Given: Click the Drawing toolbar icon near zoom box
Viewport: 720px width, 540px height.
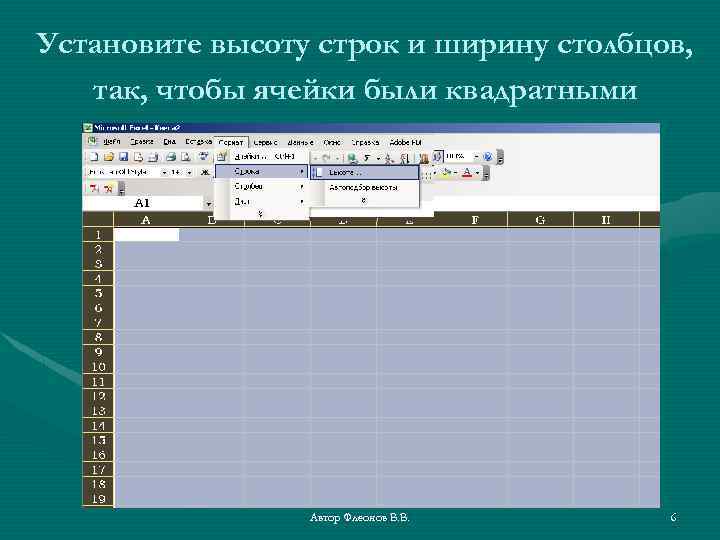Looking at the screenshot, I should pyautogui.click(x=437, y=157).
